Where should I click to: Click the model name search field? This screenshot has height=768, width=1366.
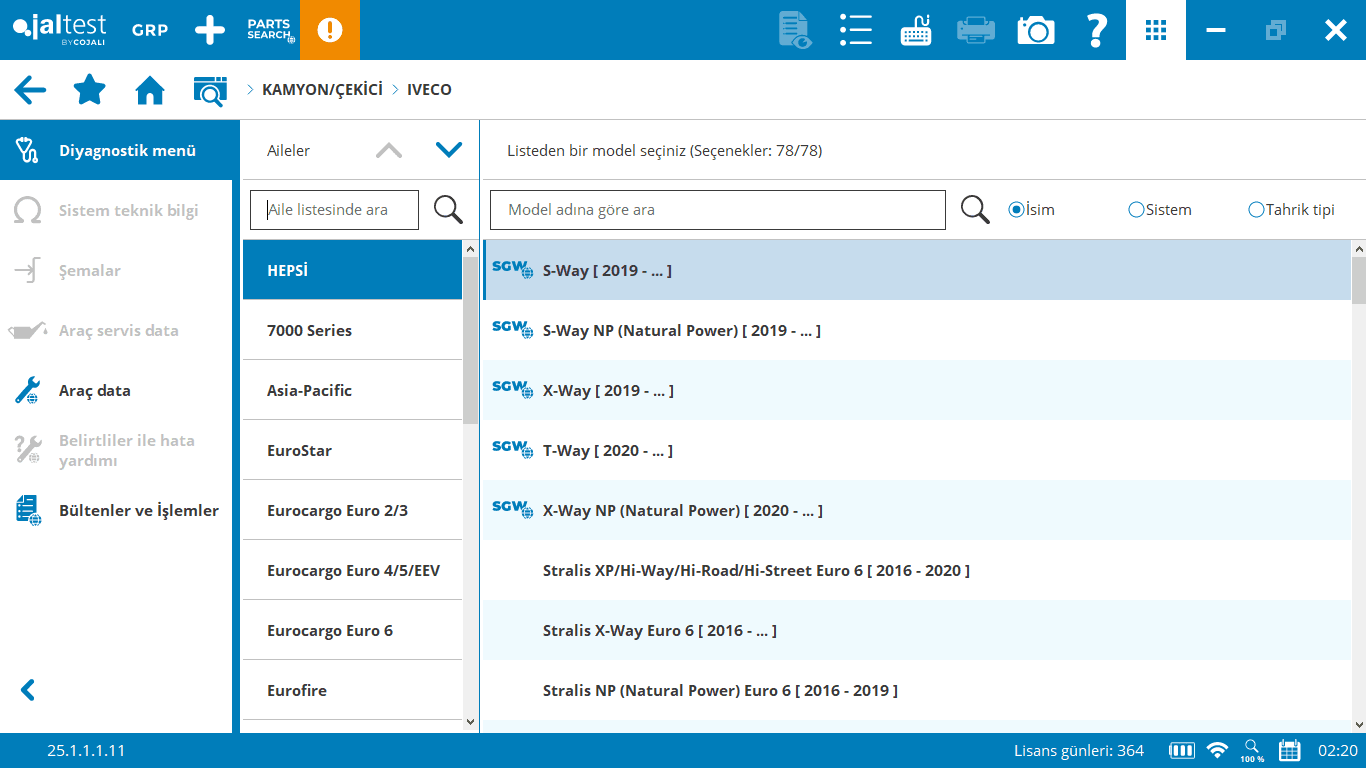click(x=717, y=210)
